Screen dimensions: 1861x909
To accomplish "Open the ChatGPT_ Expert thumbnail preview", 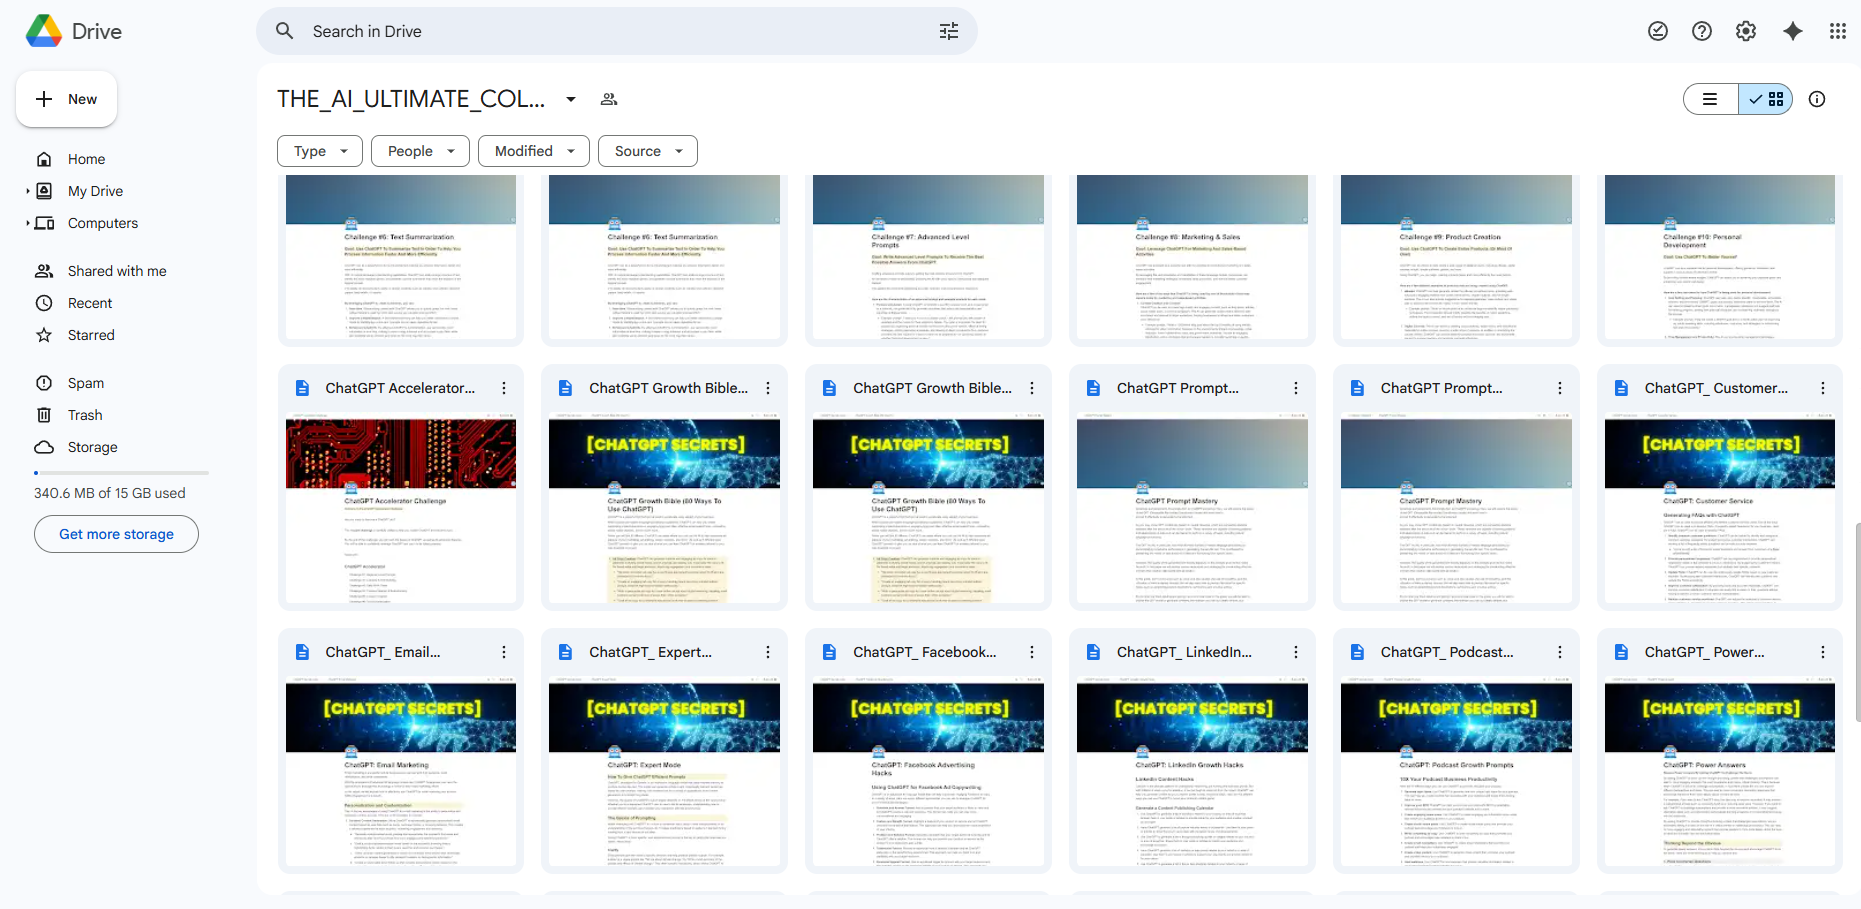I will 664,774.
